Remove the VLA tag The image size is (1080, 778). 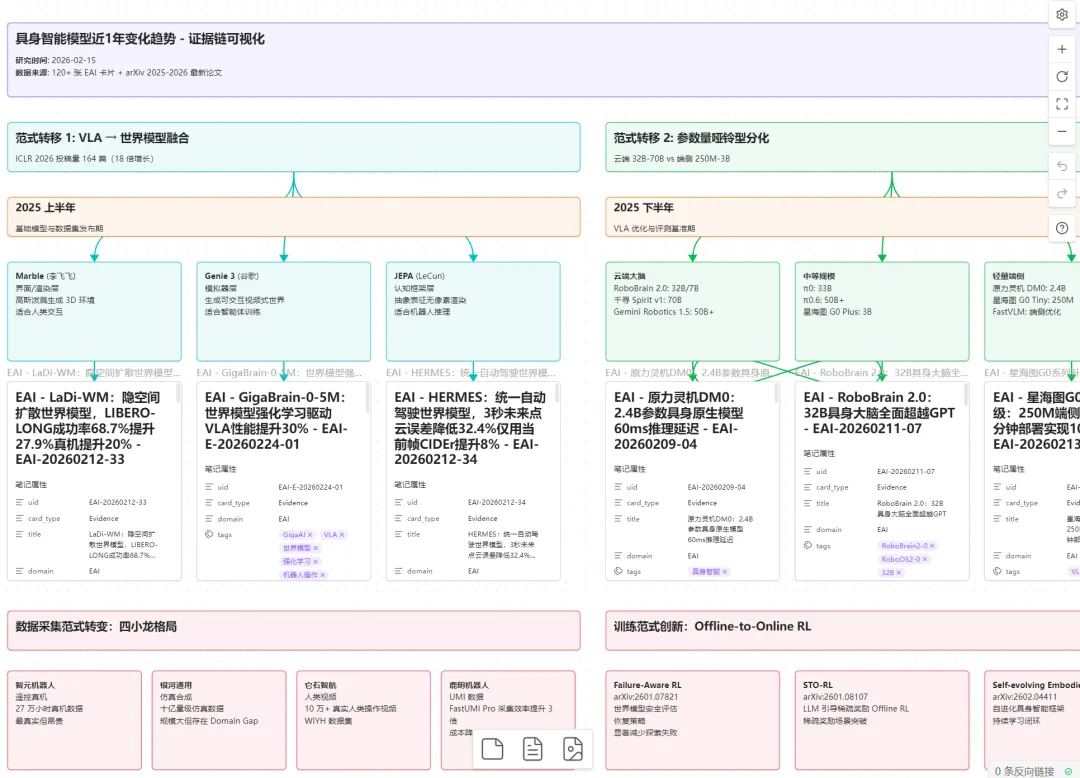pyautogui.click(x=342, y=535)
